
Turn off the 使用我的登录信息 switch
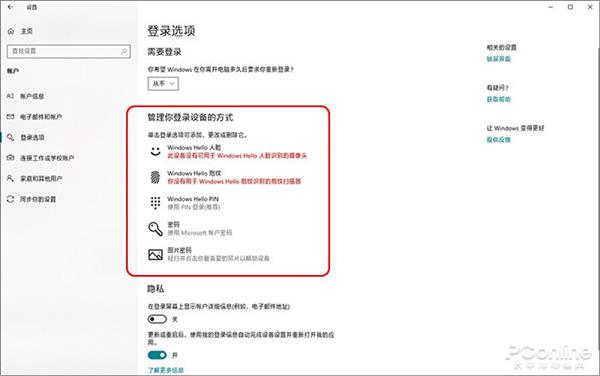[x=157, y=355]
